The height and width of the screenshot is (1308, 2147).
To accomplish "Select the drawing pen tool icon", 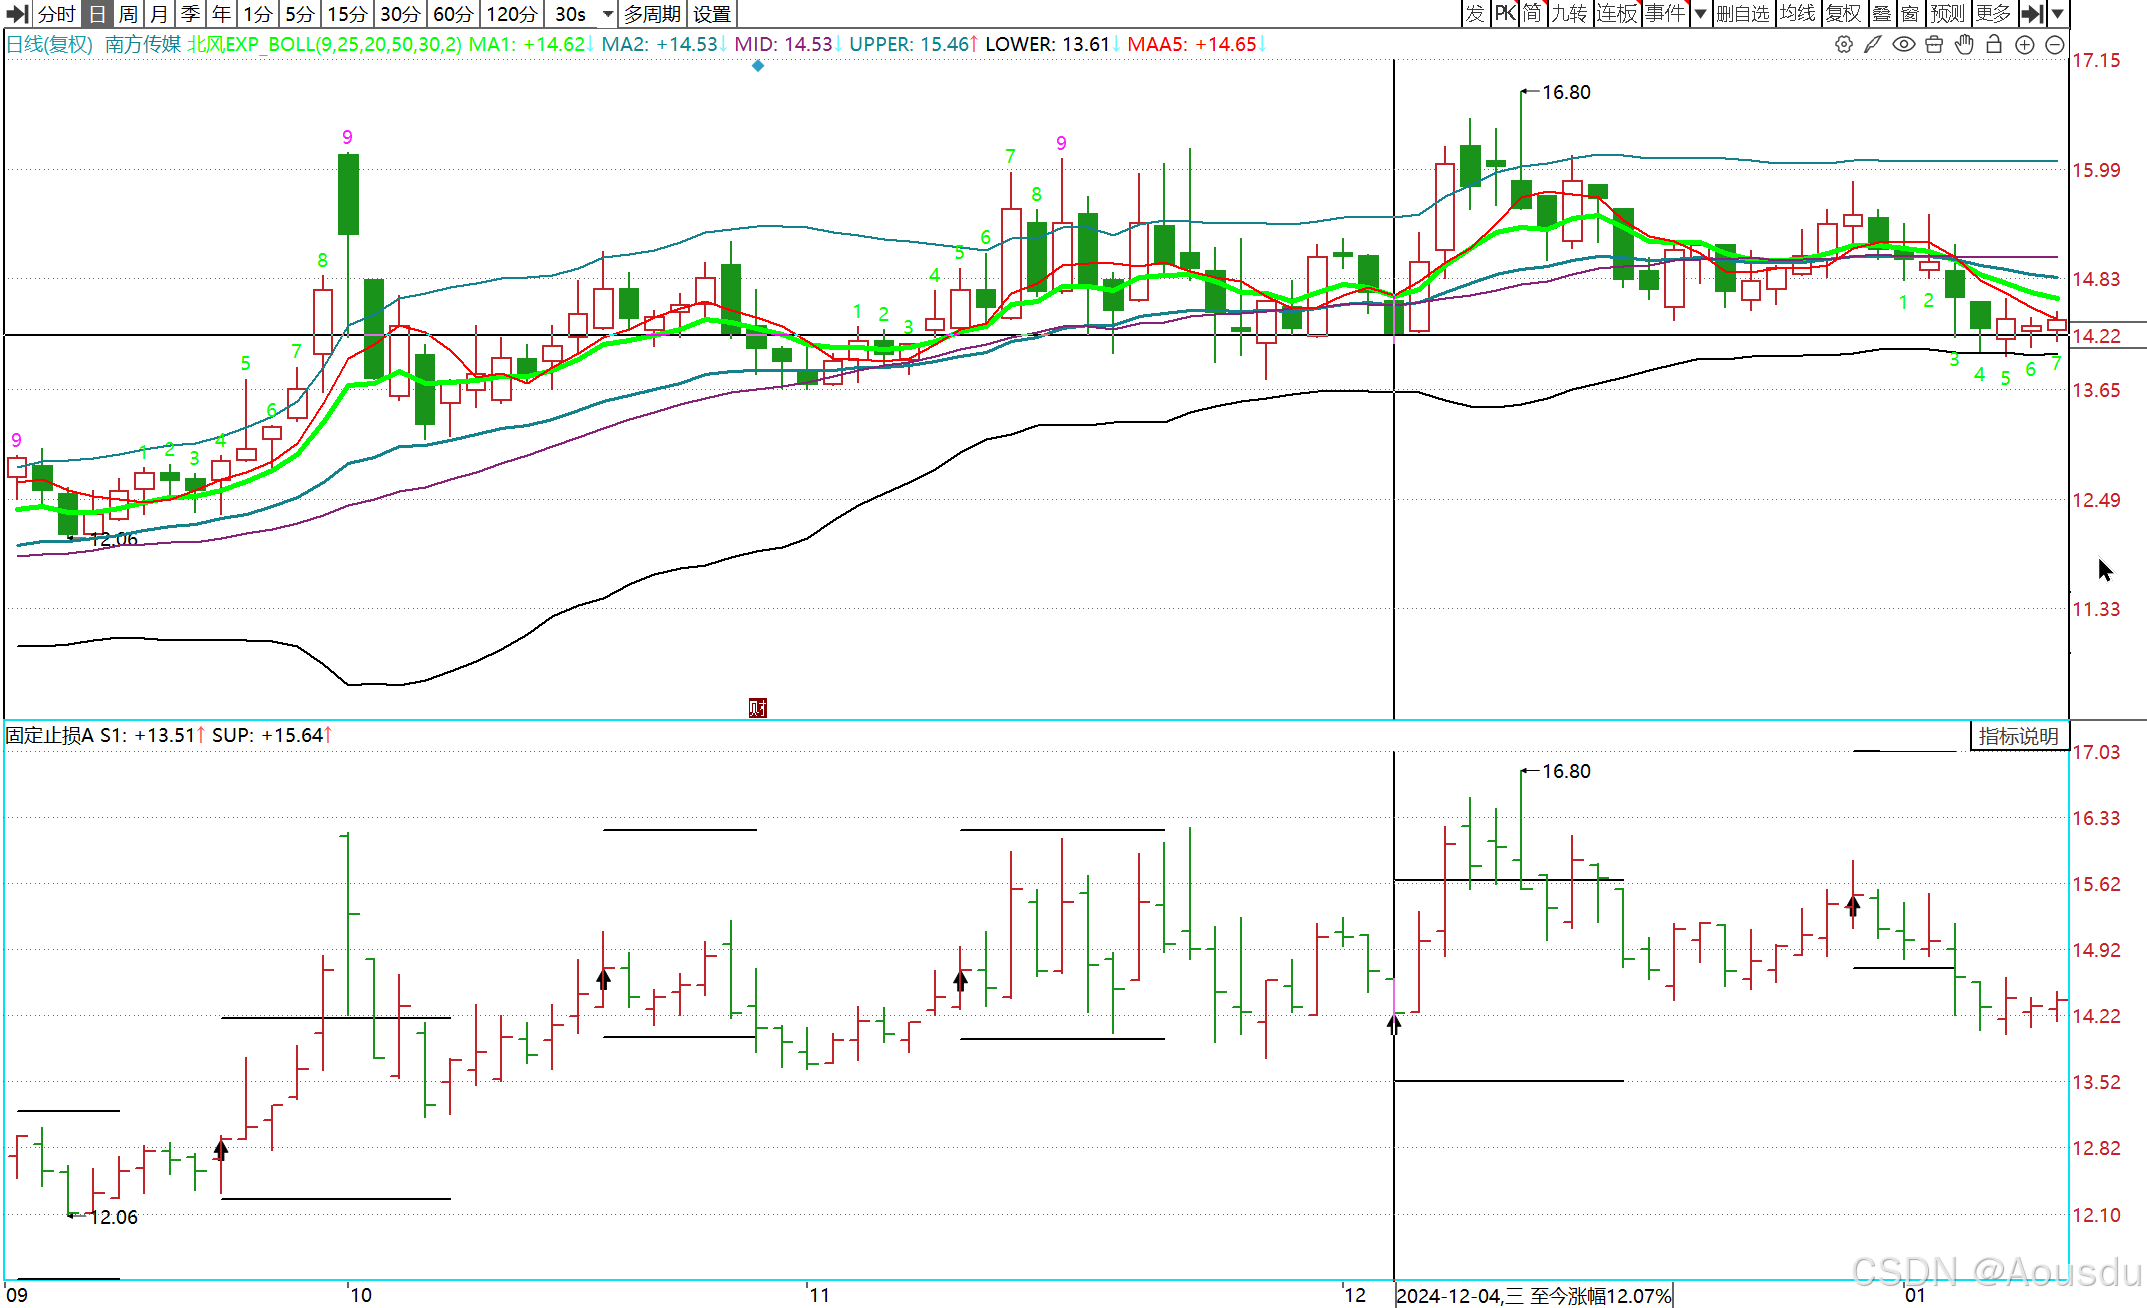I will (x=1873, y=44).
